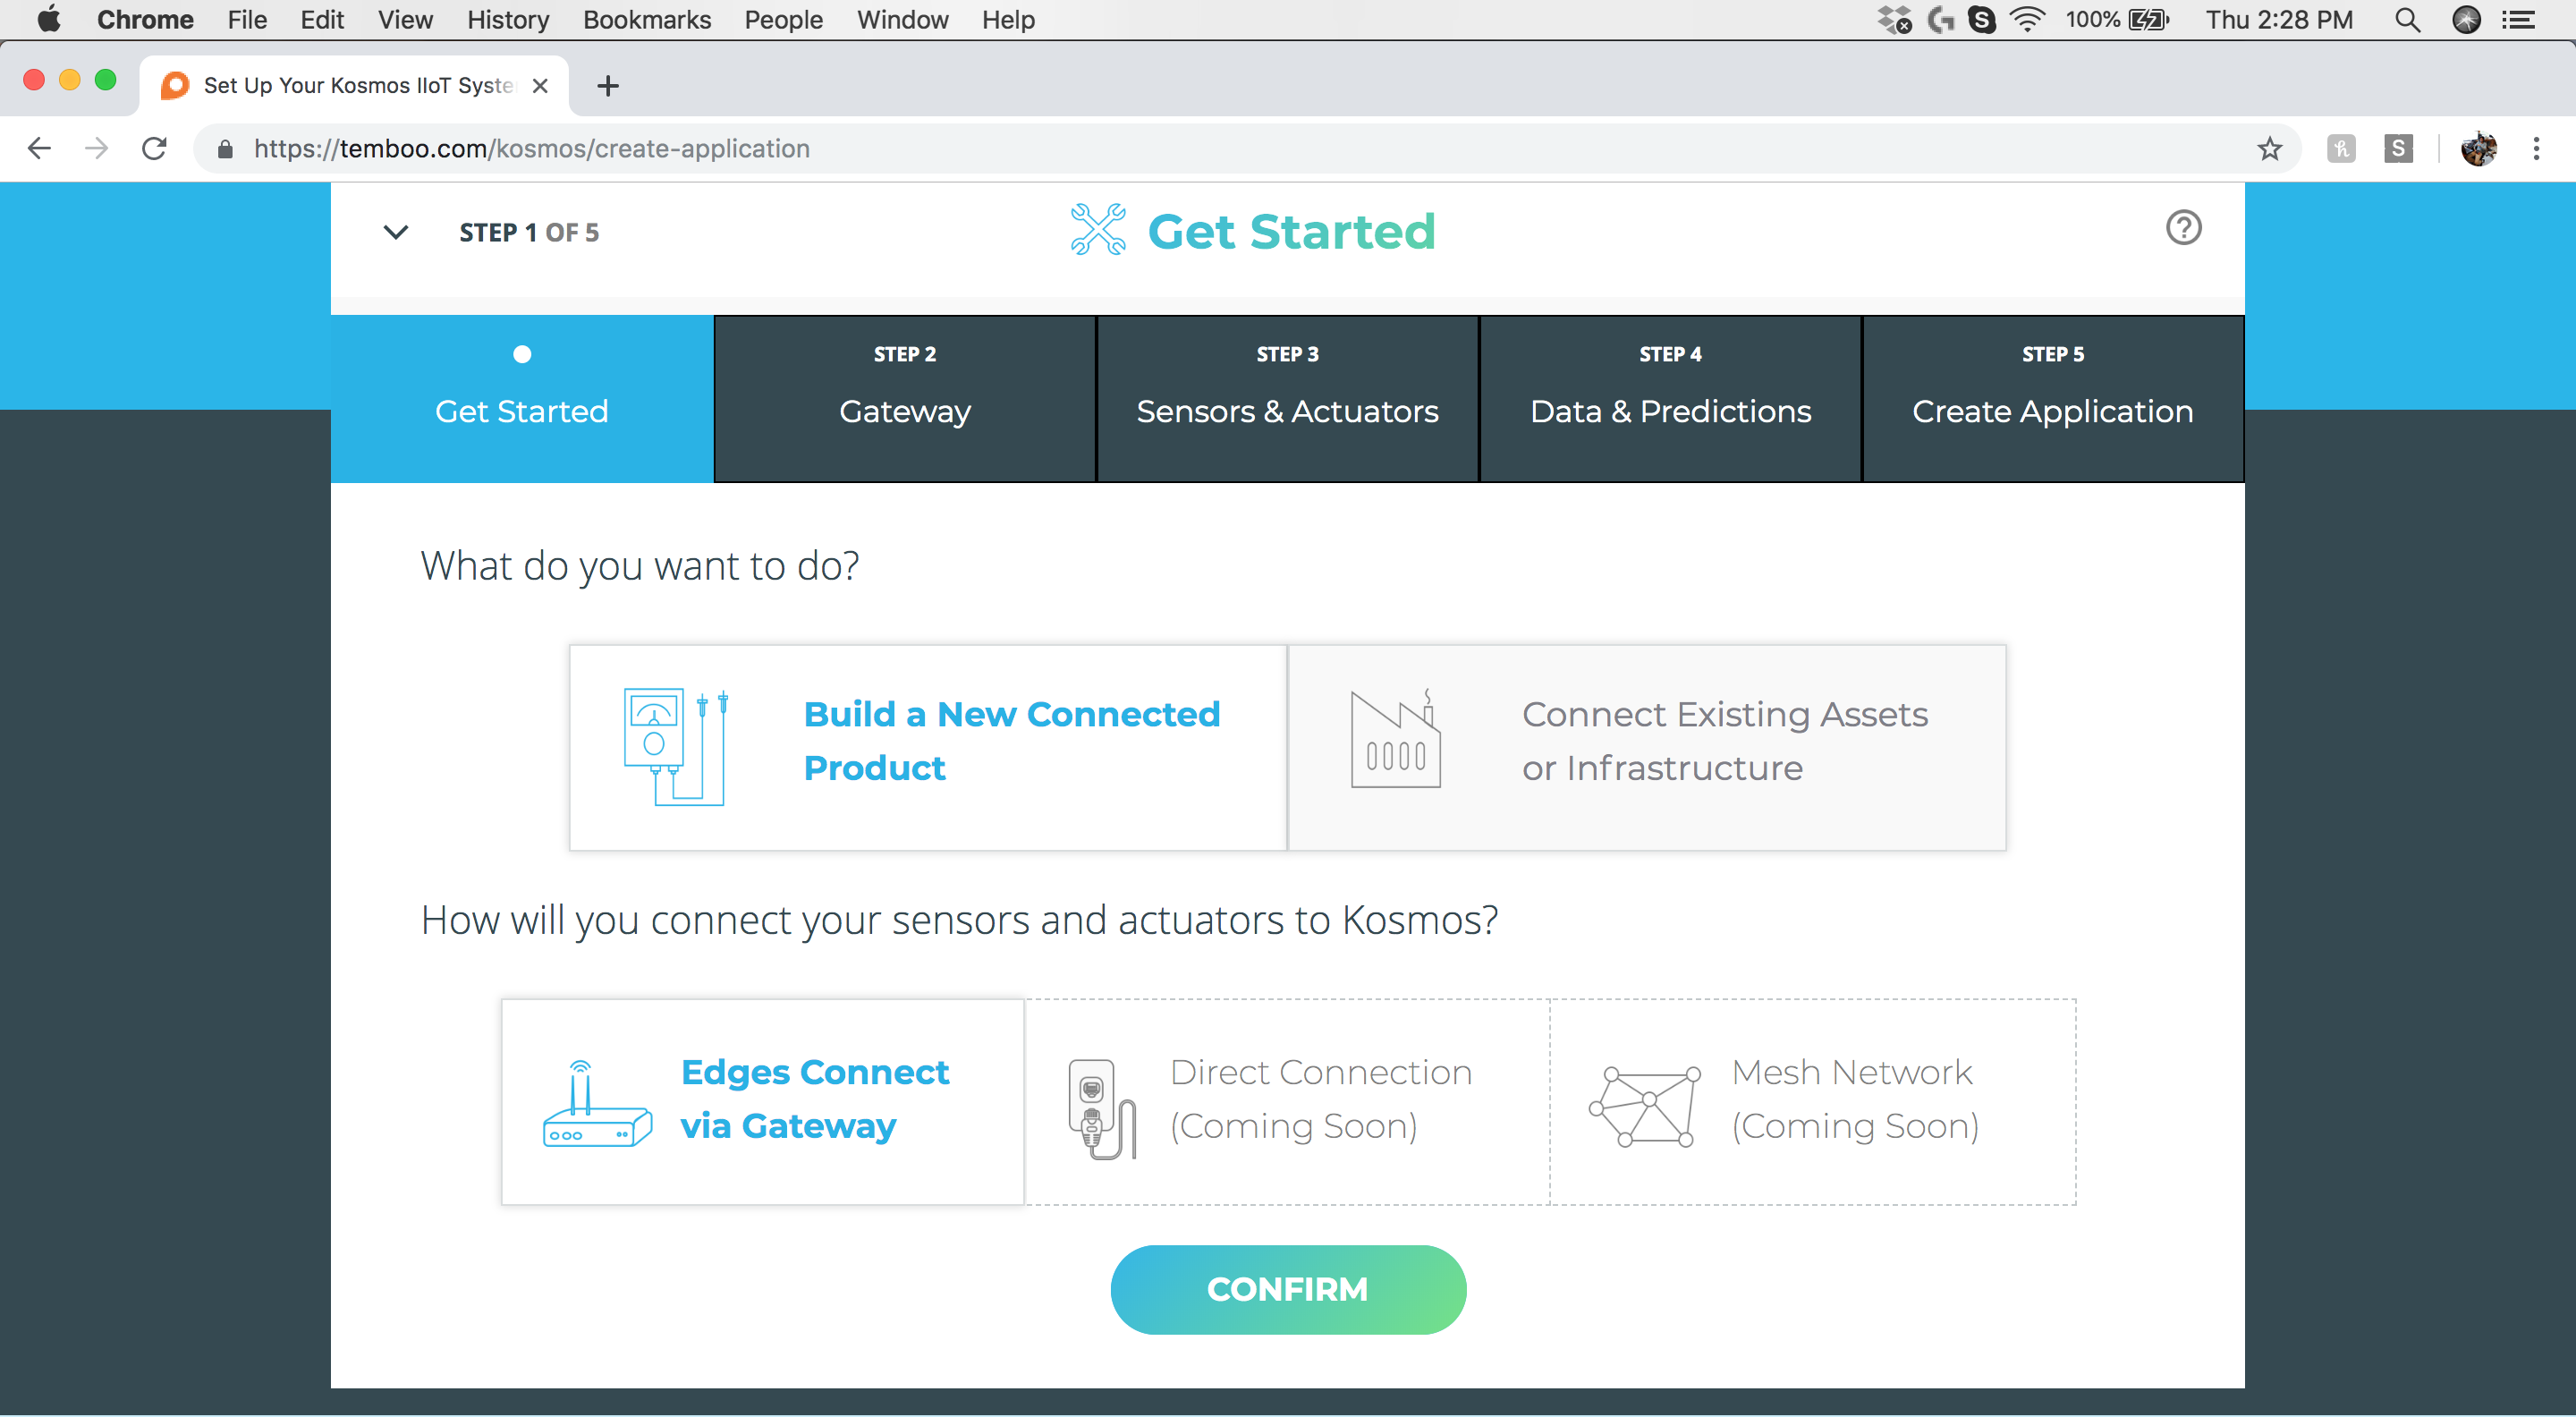
Task: Click the grey extension icon beside the bookmark star
Action: tap(2341, 149)
